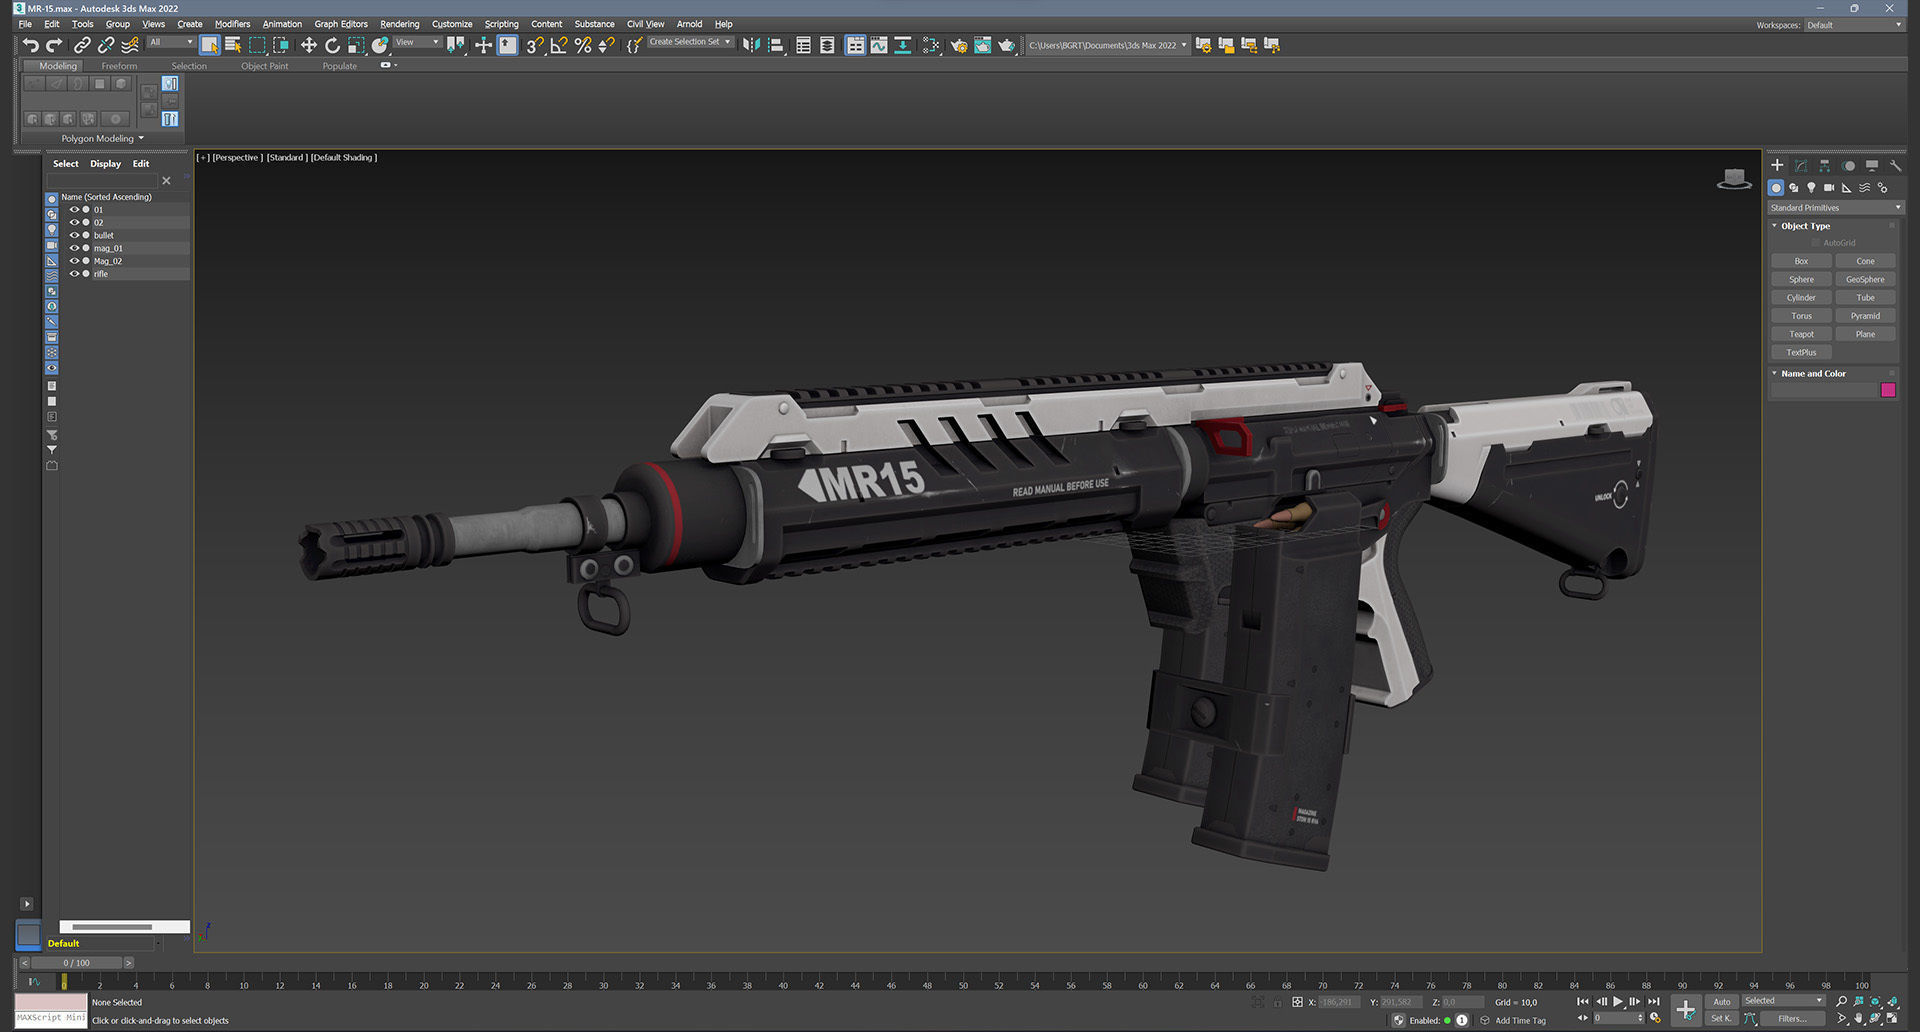Hide the mag_01 object eye icon
Image resolution: width=1920 pixels, height=1032 pixels.
74,248
